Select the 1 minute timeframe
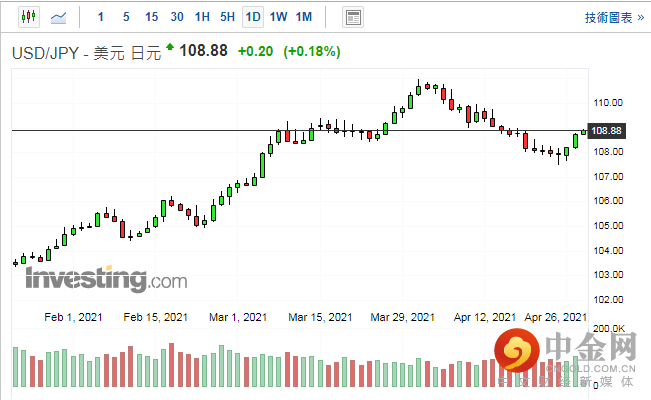The width and height of the screenshot is (651, 400). click(100, 17)
